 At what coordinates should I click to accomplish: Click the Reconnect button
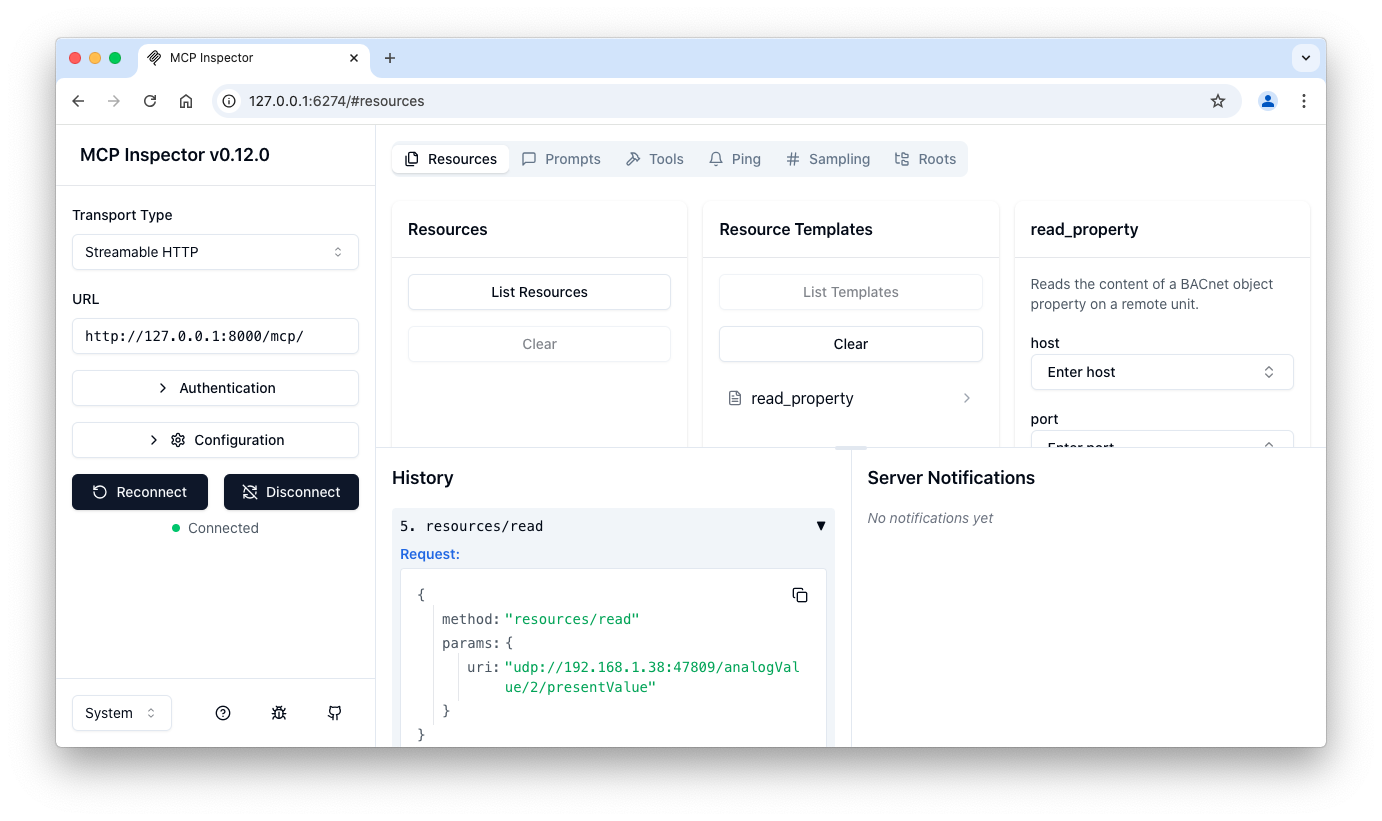(x=140, y=492)
